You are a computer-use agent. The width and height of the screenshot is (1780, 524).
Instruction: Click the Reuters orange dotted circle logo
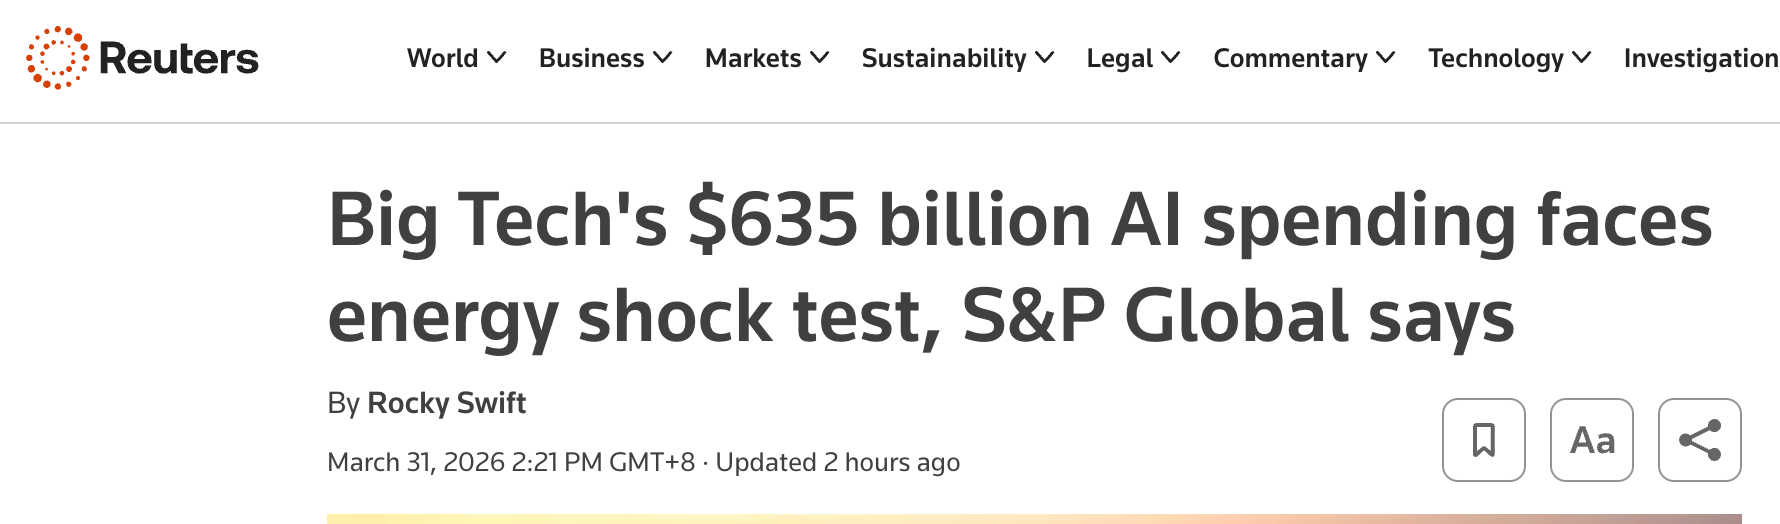coord(57,58)
